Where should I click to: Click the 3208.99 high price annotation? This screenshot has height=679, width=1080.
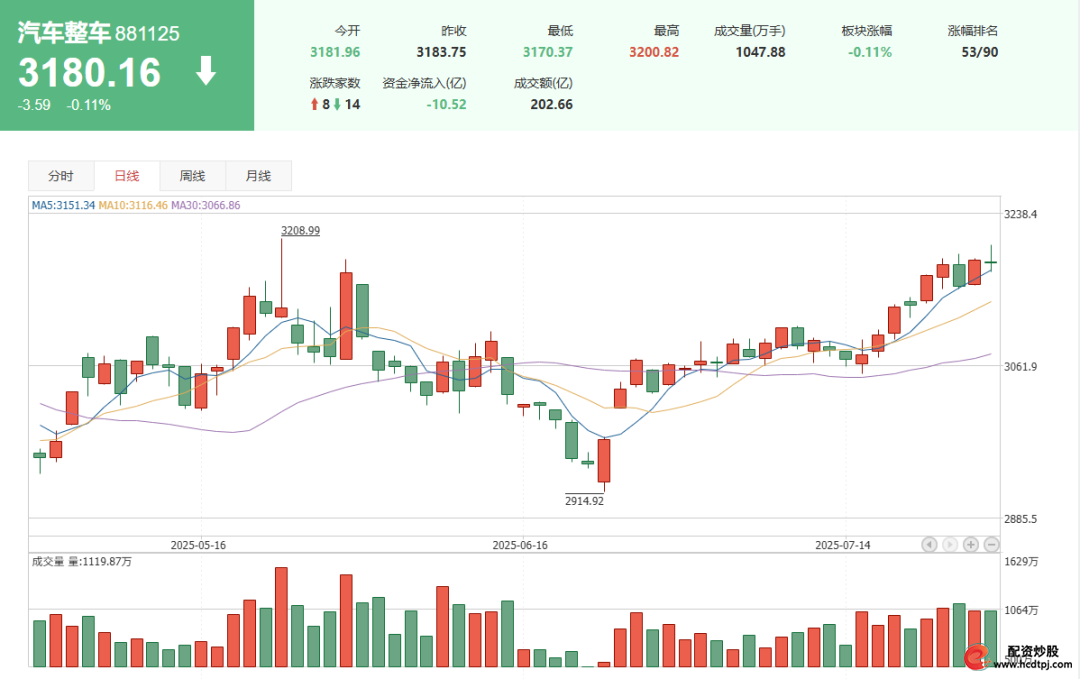[300, 231]
